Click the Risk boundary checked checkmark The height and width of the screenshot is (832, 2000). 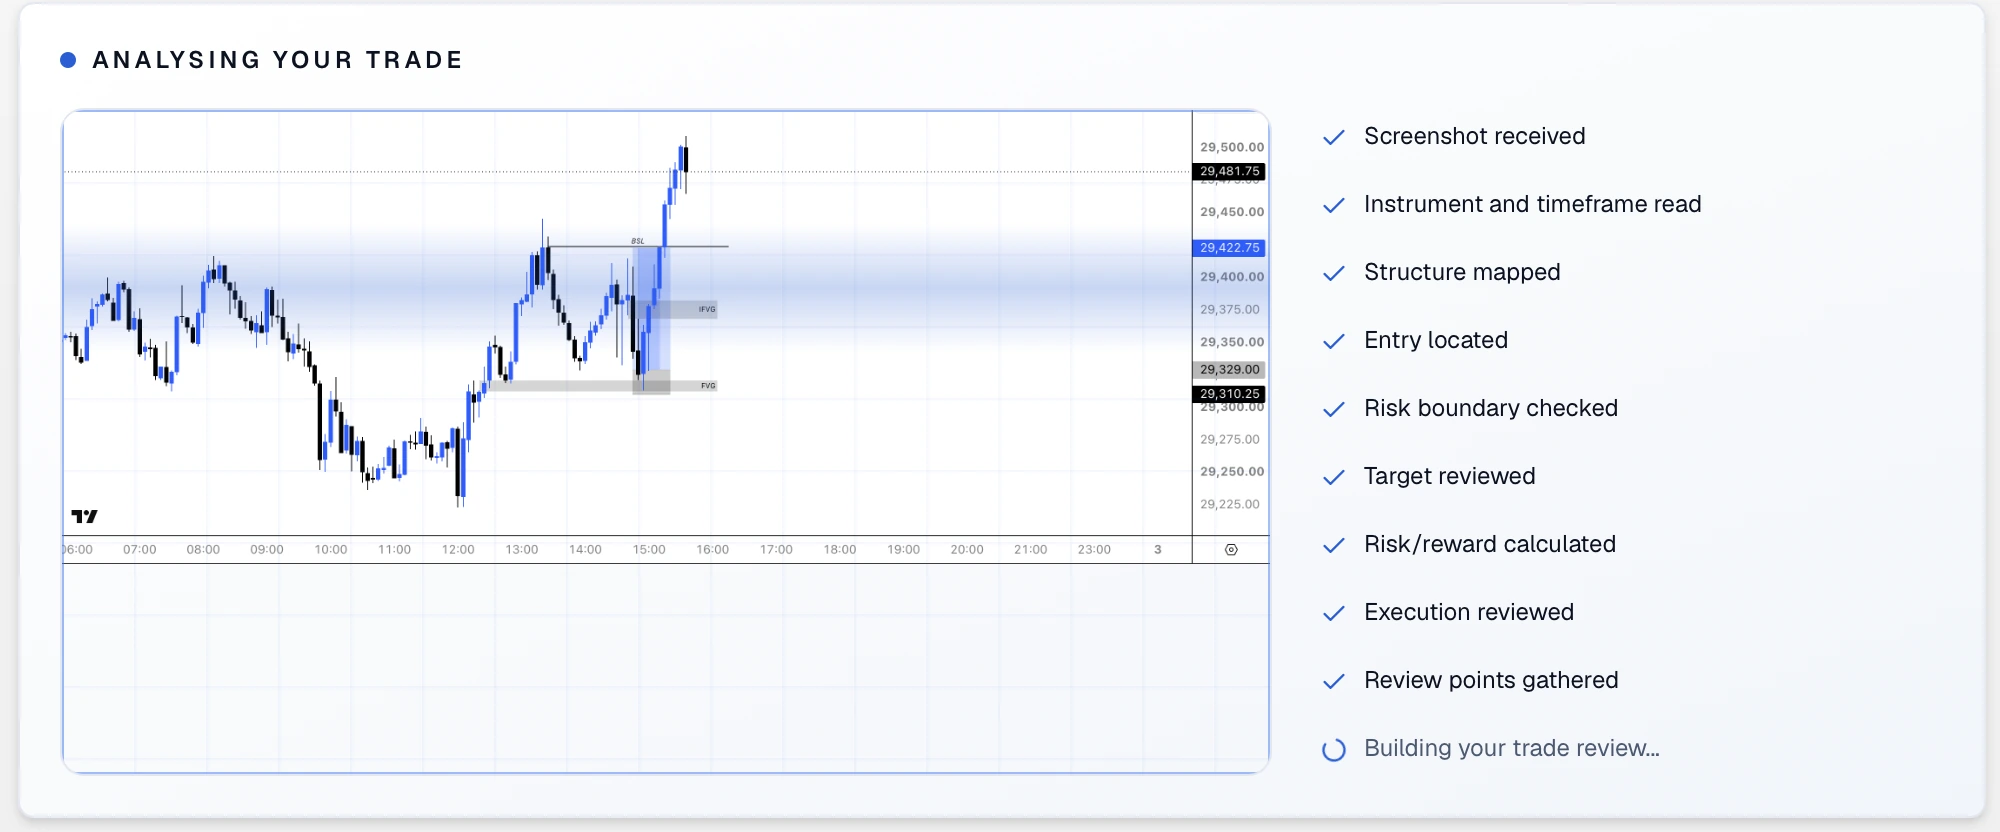click(x=1334, y=410)
